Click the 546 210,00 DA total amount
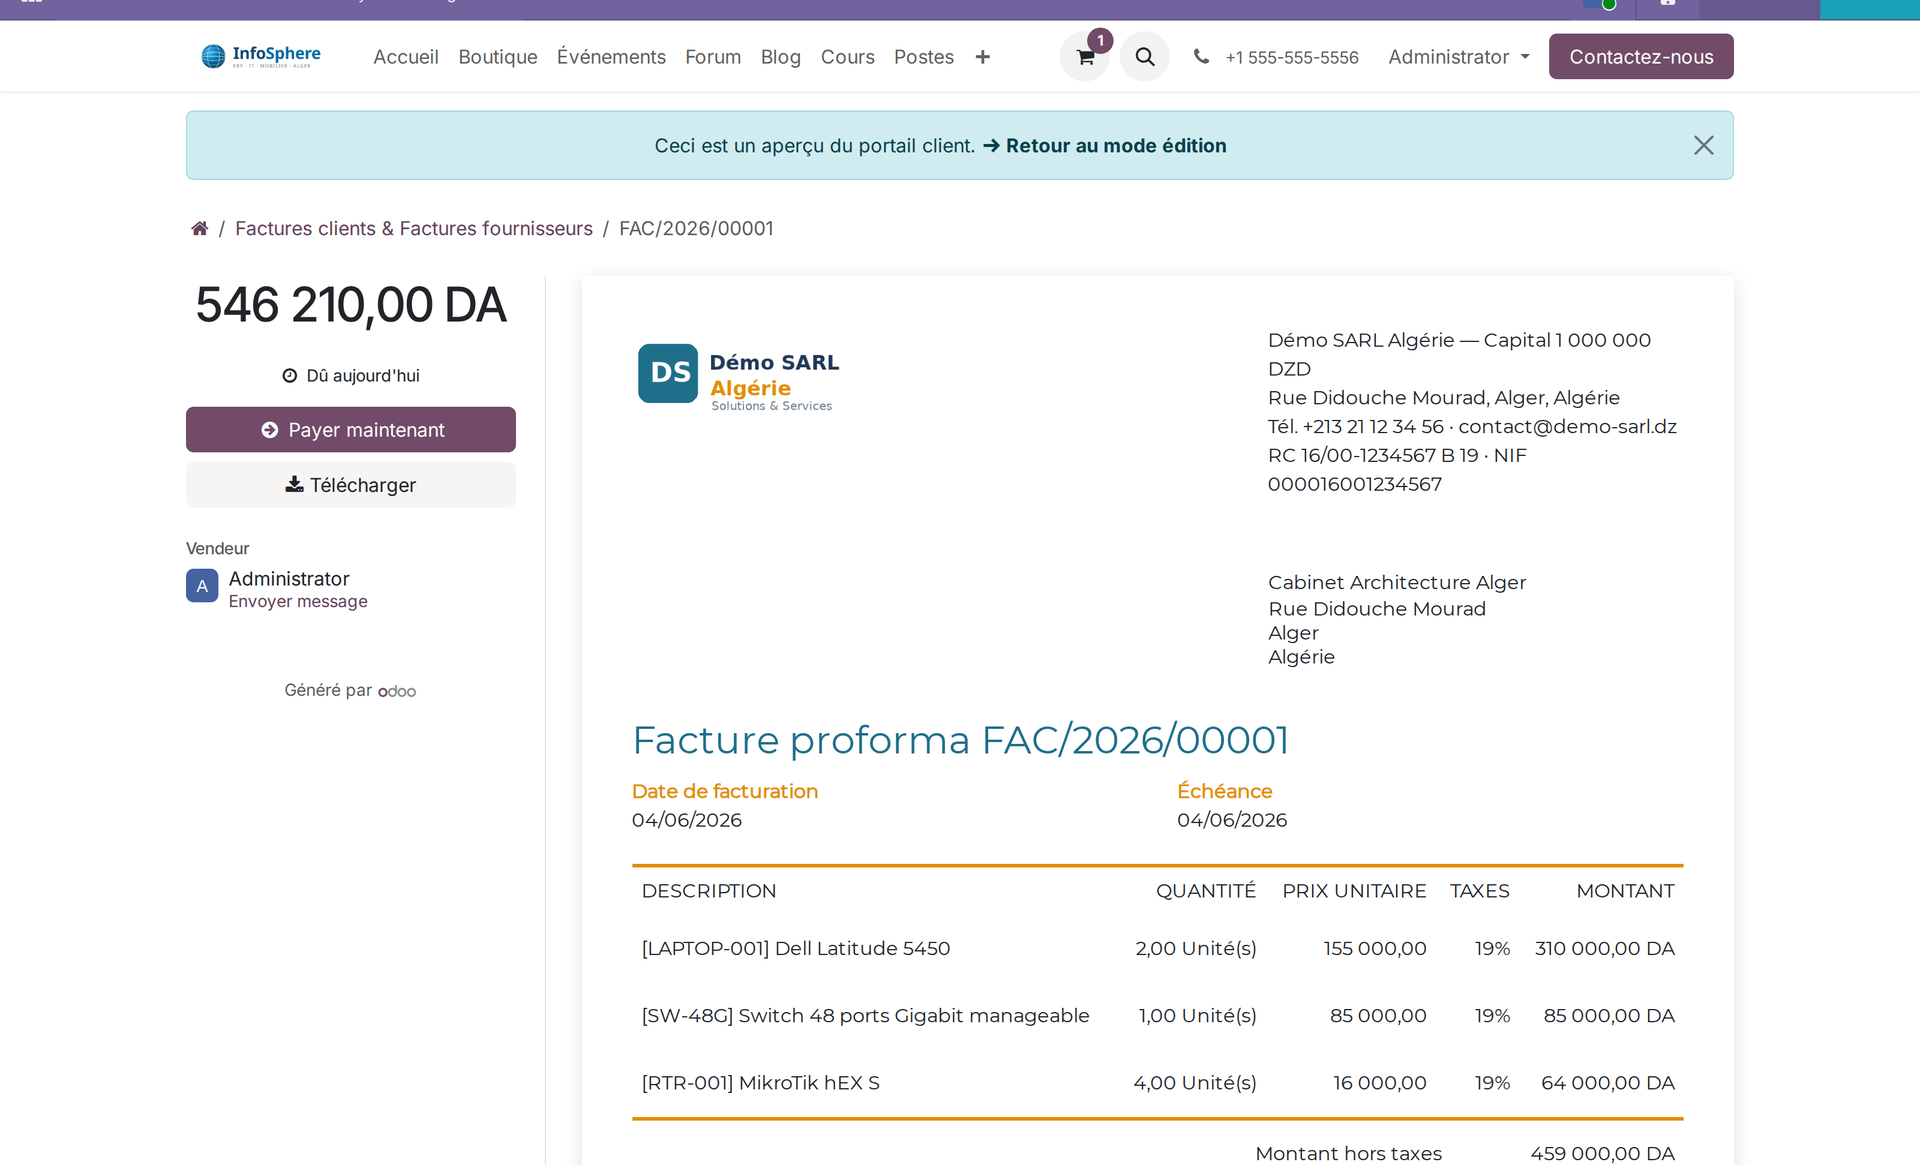Screen dimensions: 1920x1165 [351, 305]
